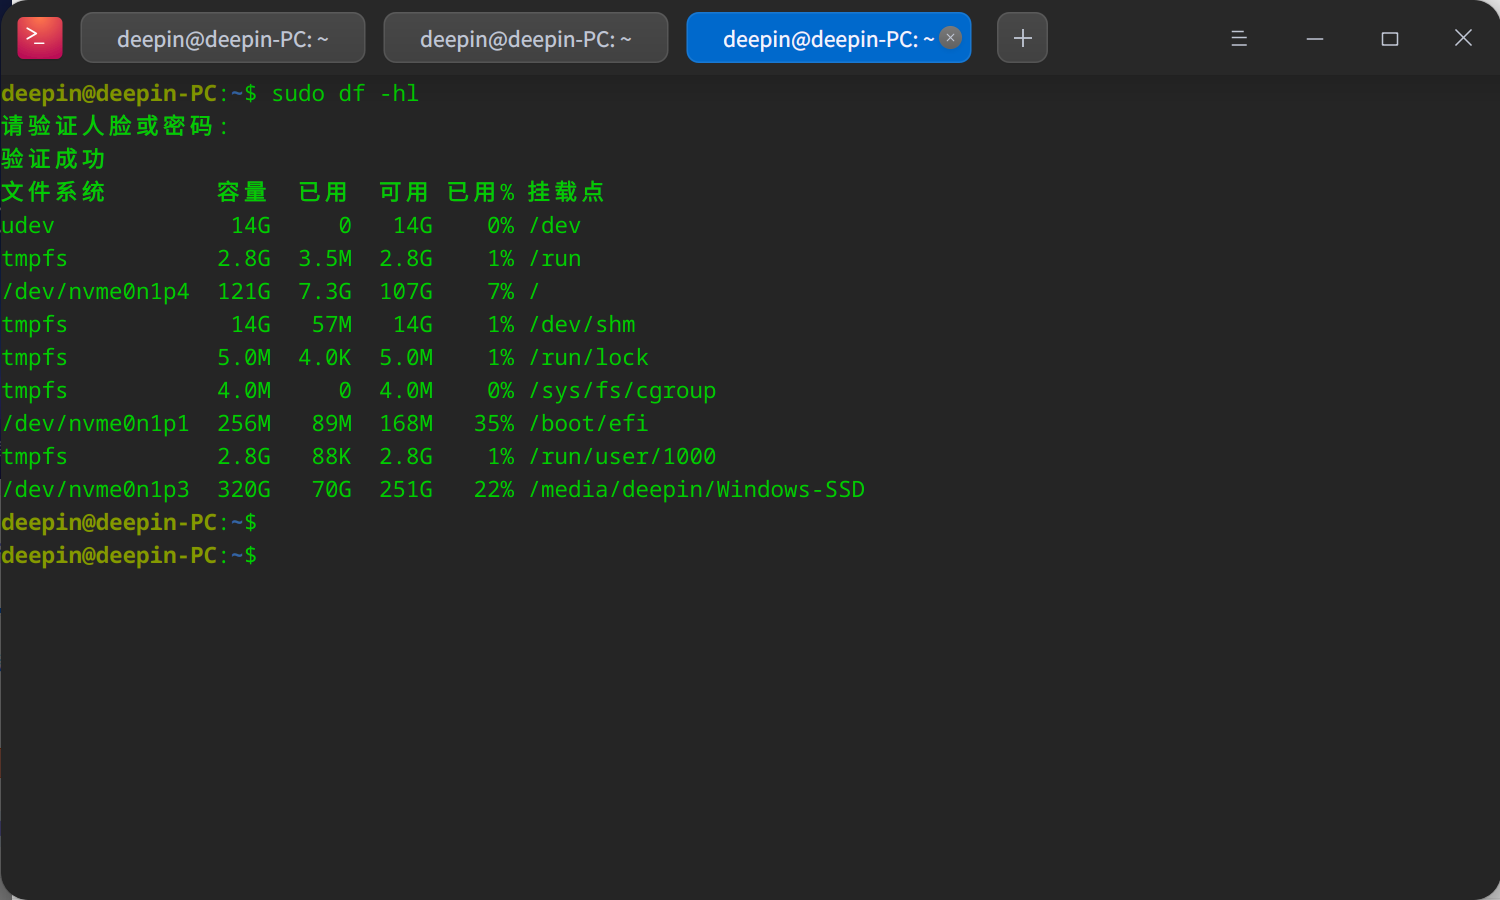
Task: Click the sudo df -hl command text
Action: (x=345, y=93)
